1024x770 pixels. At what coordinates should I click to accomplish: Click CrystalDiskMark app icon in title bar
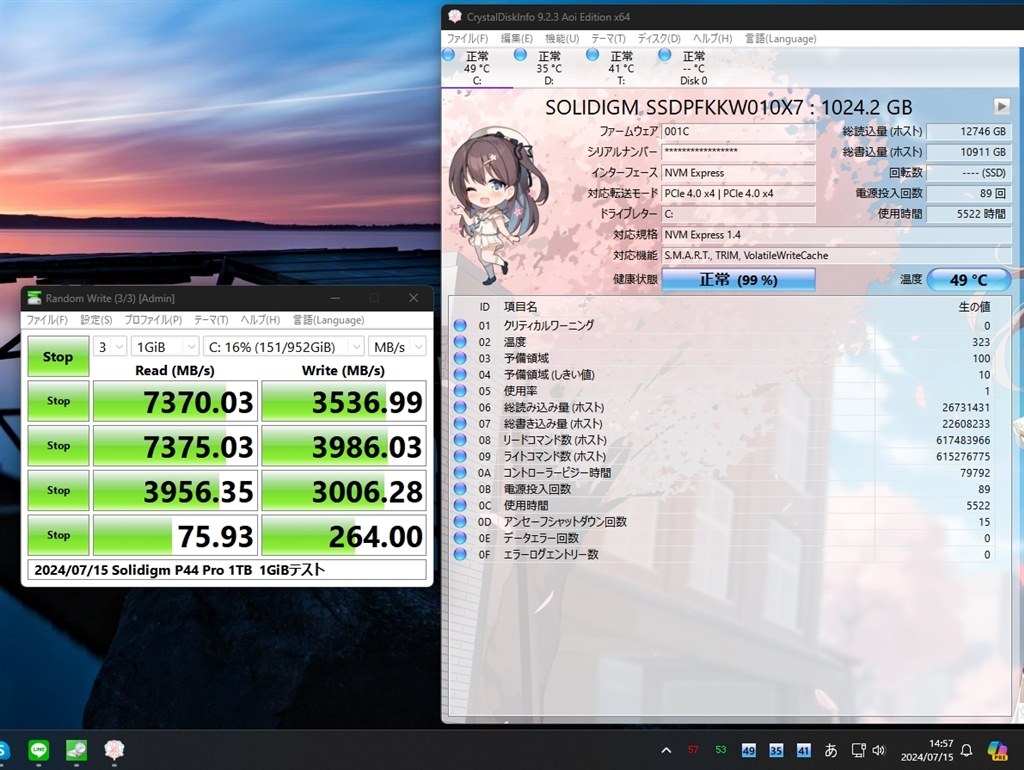[x=34, y=298]
